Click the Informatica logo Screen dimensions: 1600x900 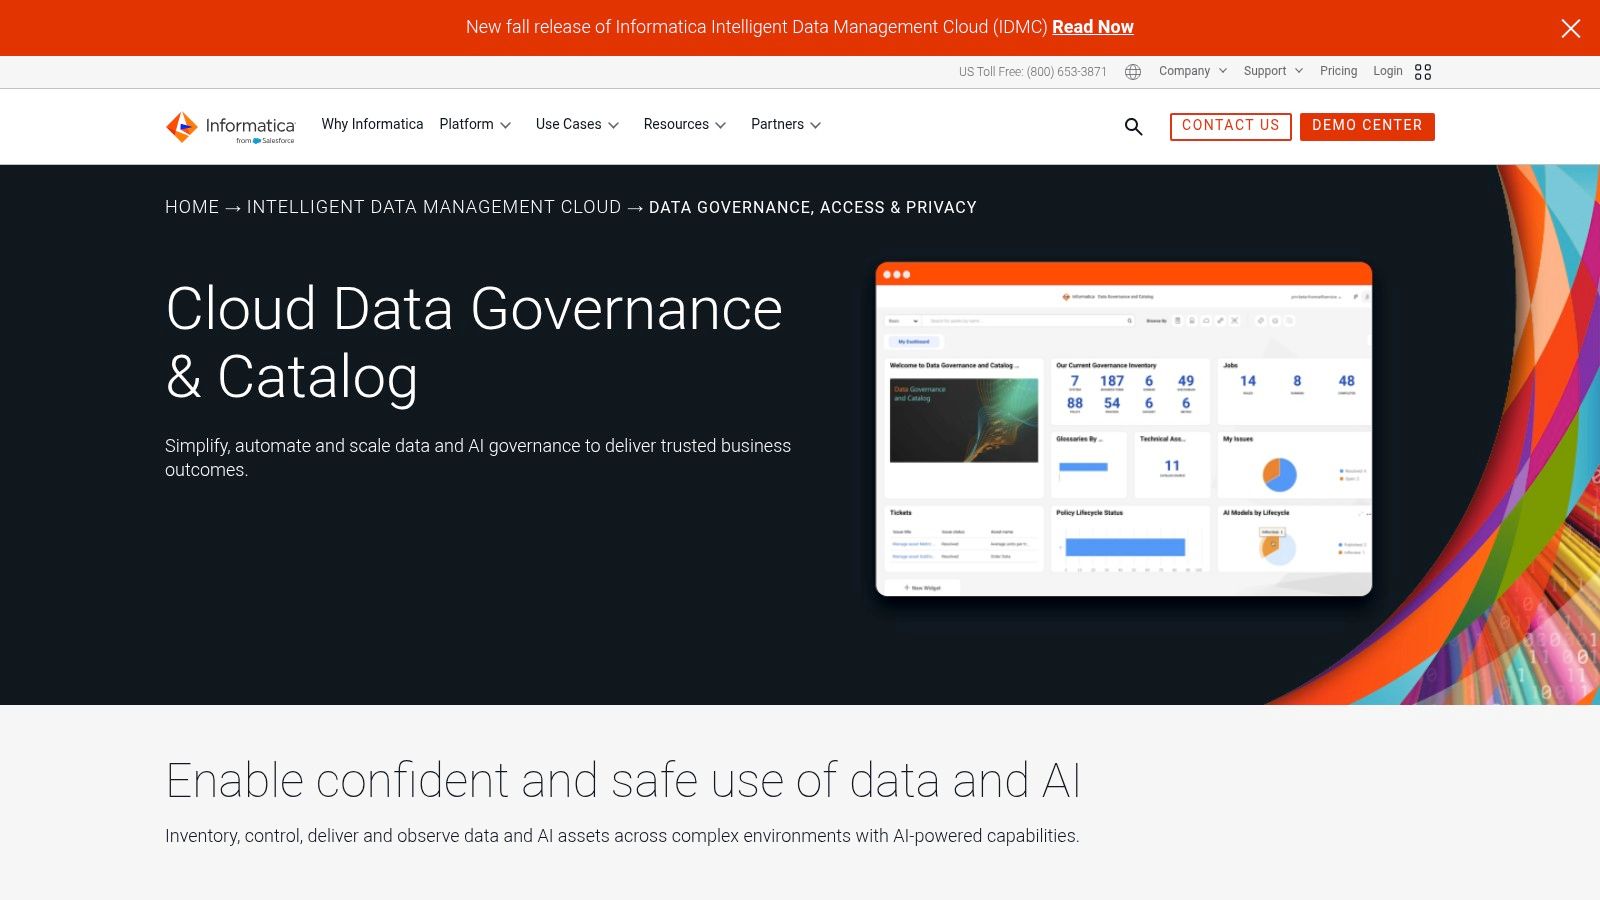click(228, 127)
